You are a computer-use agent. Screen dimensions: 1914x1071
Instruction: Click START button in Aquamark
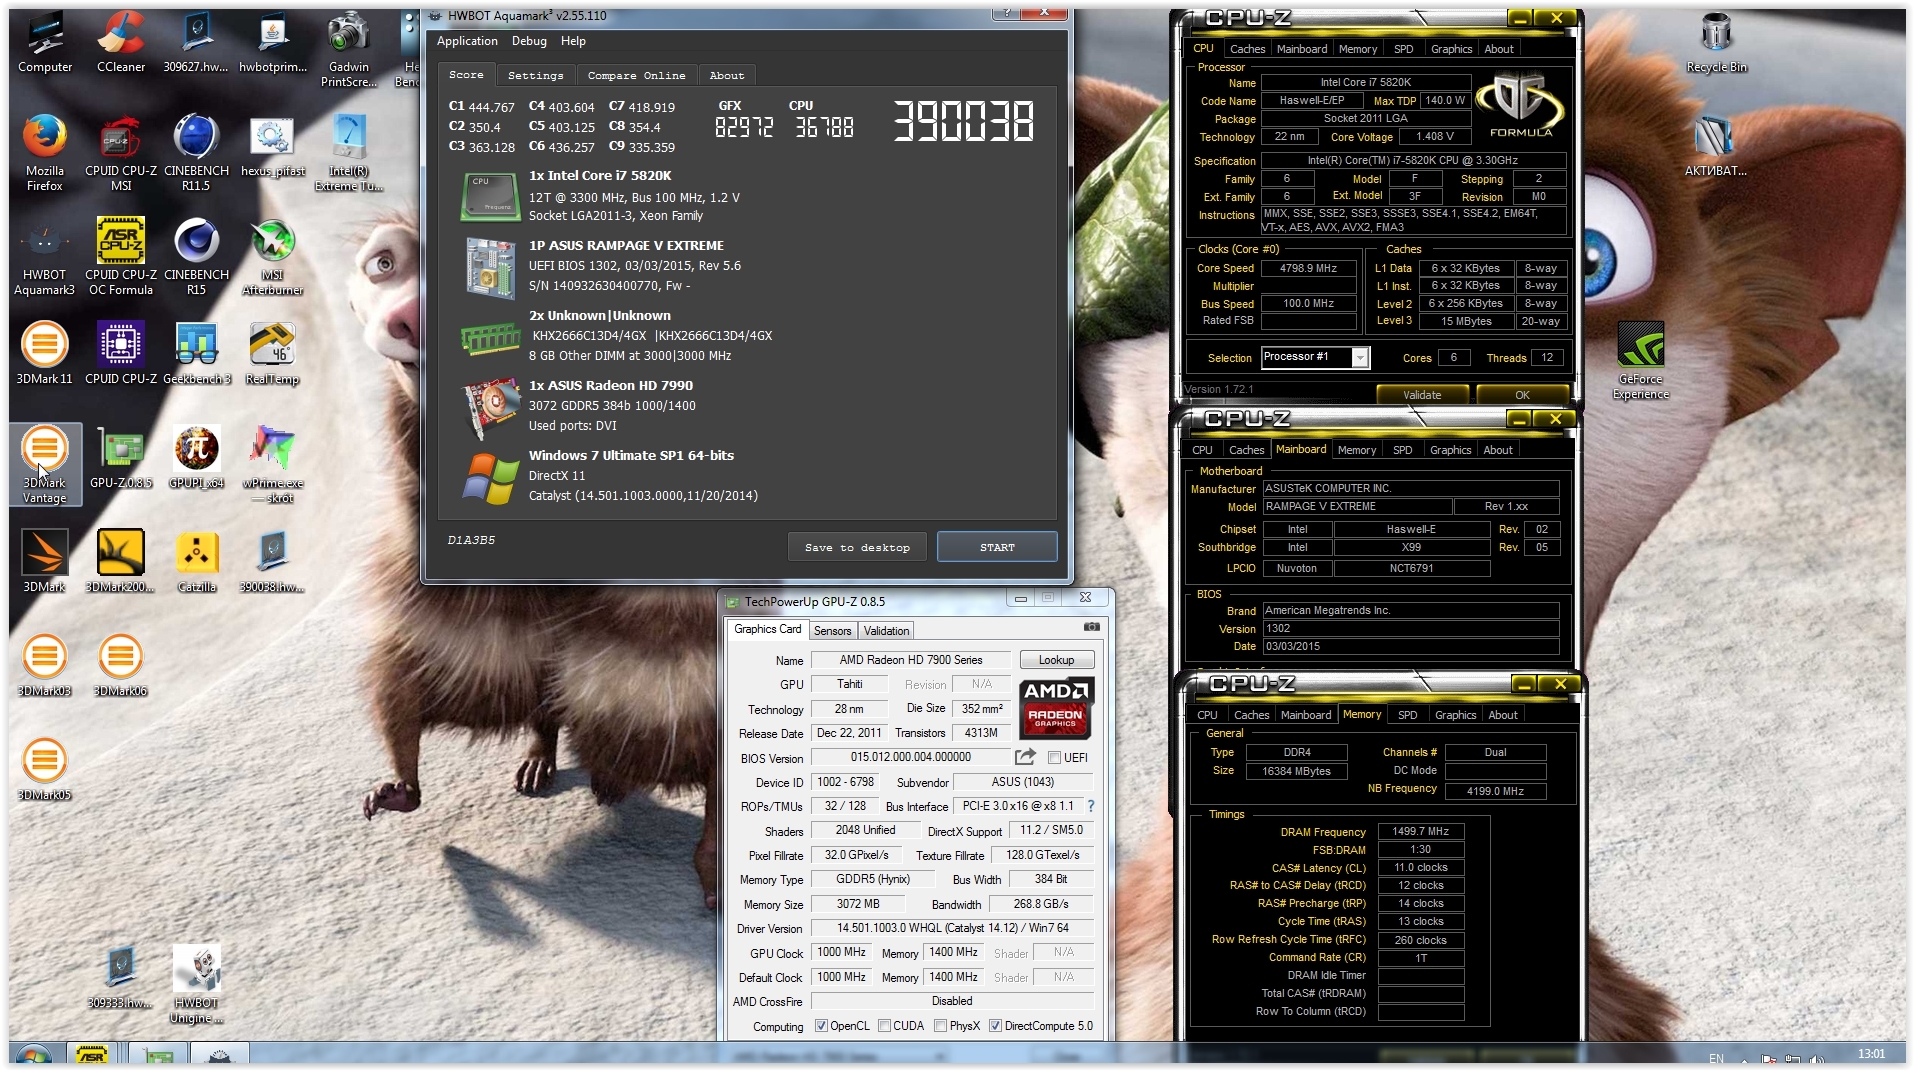coord(997,547)
